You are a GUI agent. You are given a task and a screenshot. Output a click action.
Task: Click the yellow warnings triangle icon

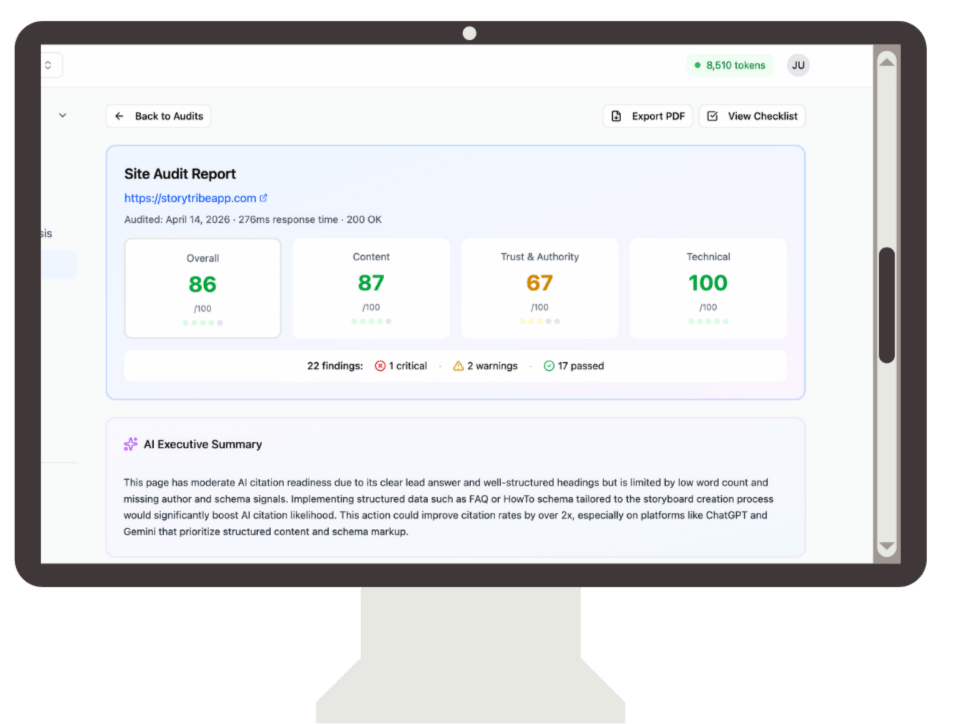[x=458, y=366]
